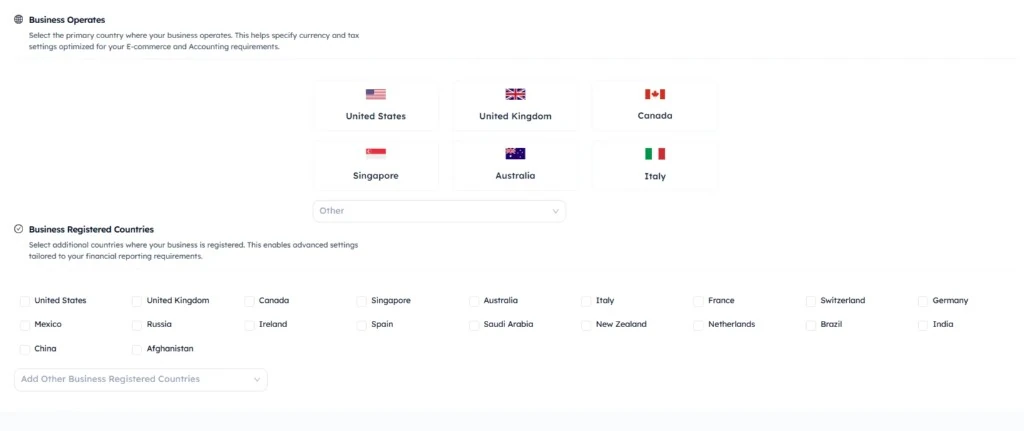Click chevron in Add Other Business Registered Countries

(x=257, y=379)
